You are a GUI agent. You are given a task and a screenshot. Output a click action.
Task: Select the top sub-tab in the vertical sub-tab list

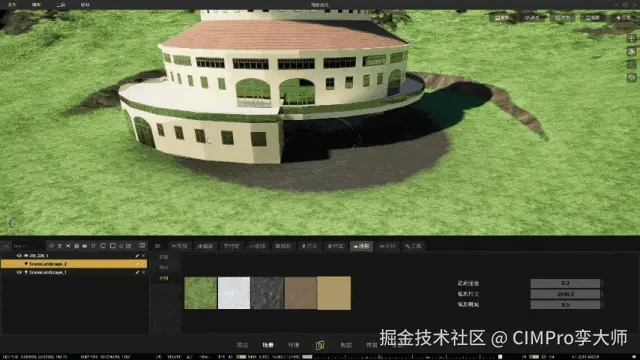(x=164, y=257)
